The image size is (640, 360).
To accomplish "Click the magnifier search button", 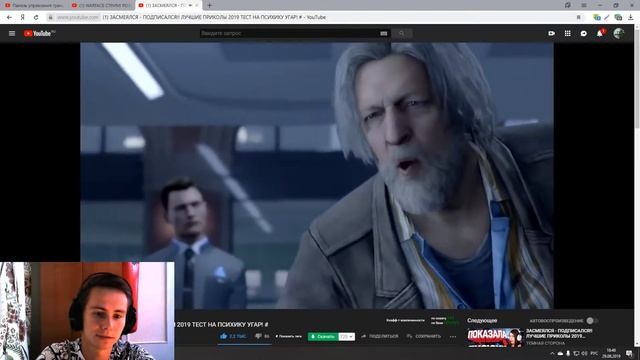I will pyautogui.click(x=402, y=33).
